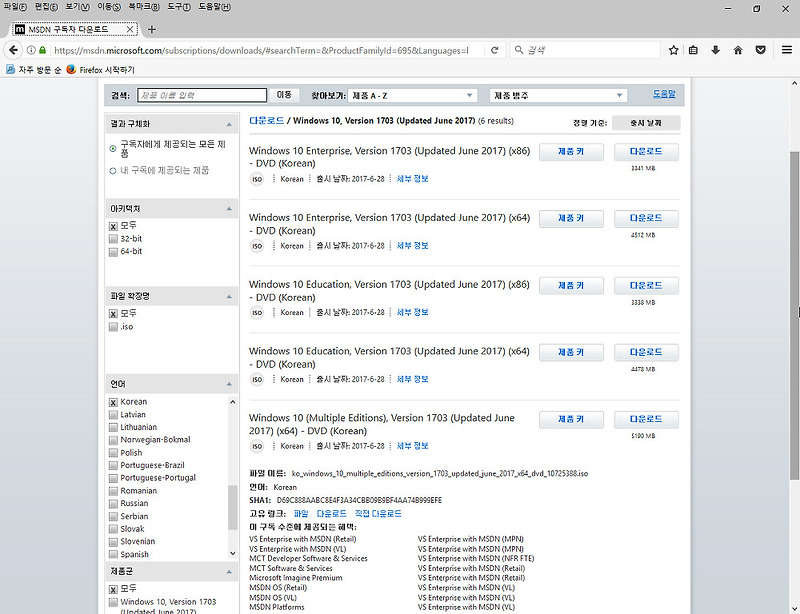800x614 pixels.
Task: Collapse the 아키텍처 section
Action: pos(229,209)
